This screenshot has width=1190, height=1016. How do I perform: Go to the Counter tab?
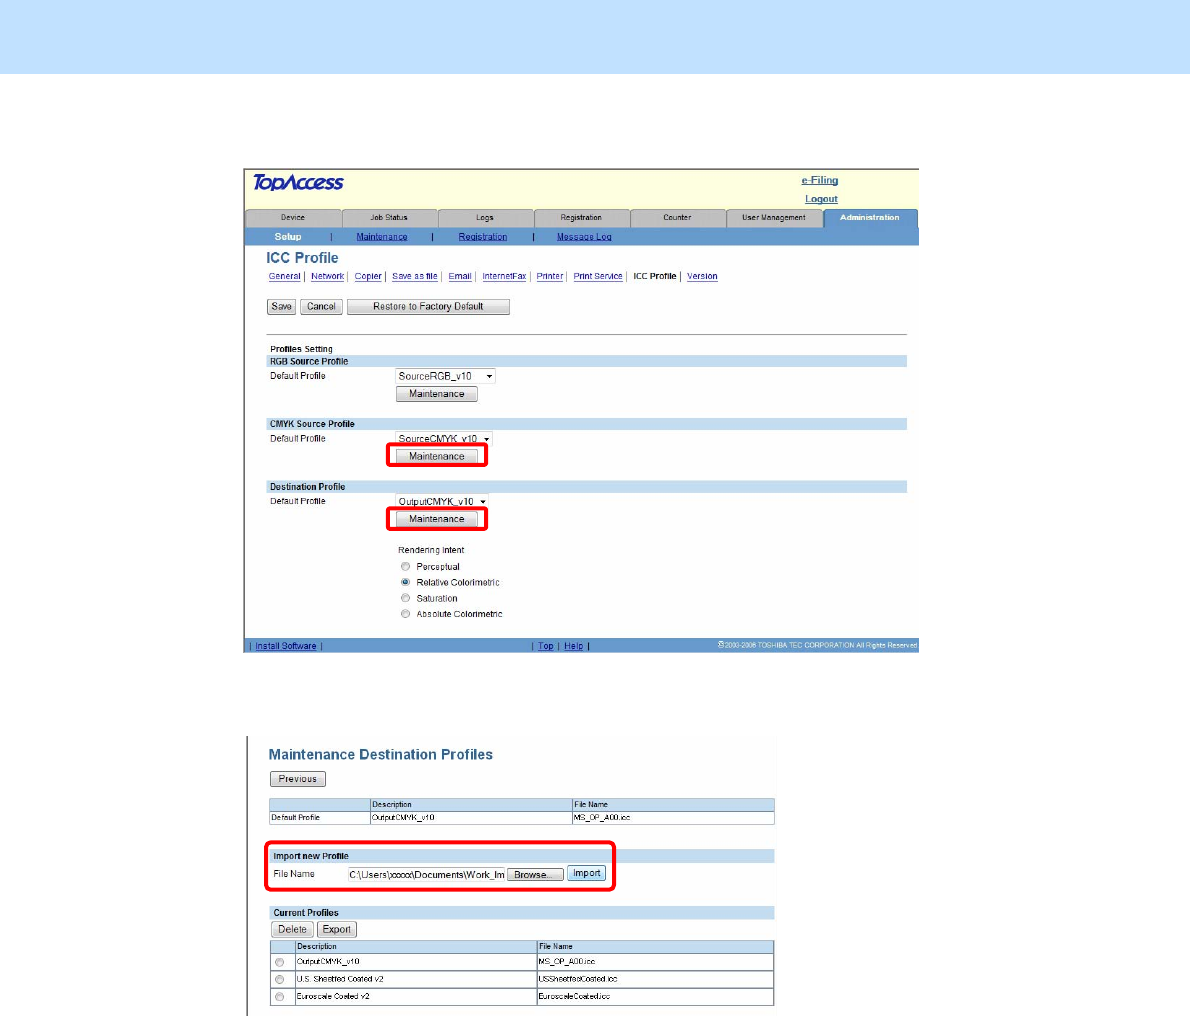click(x=677, y=218)
